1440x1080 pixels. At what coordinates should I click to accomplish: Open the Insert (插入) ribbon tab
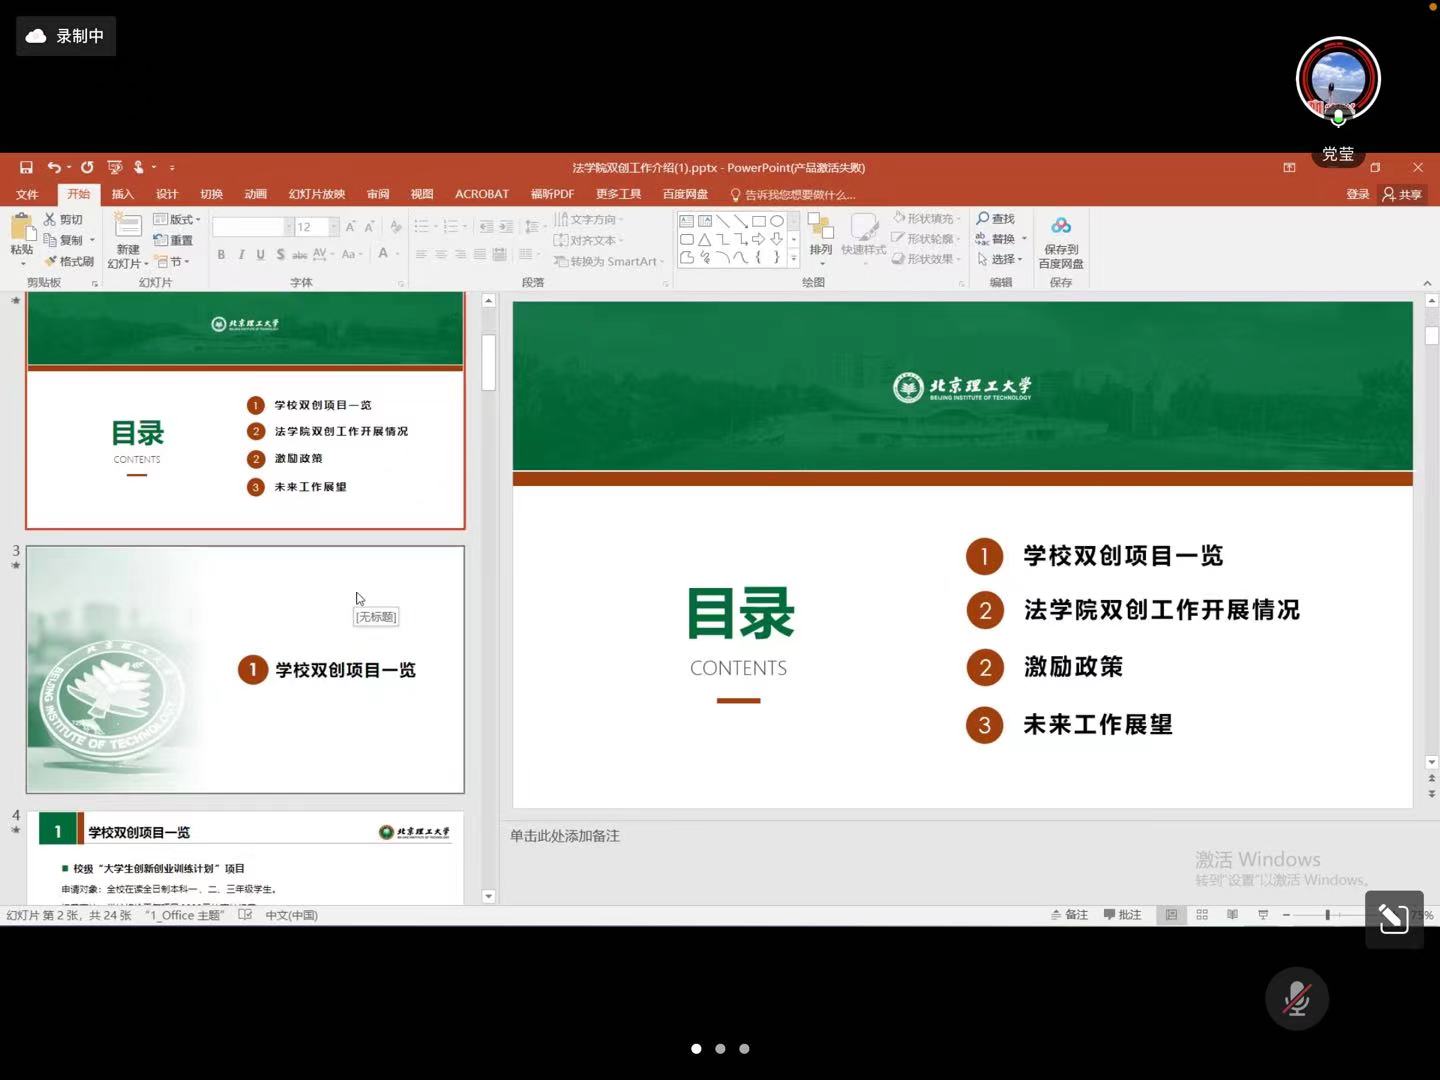122,194
